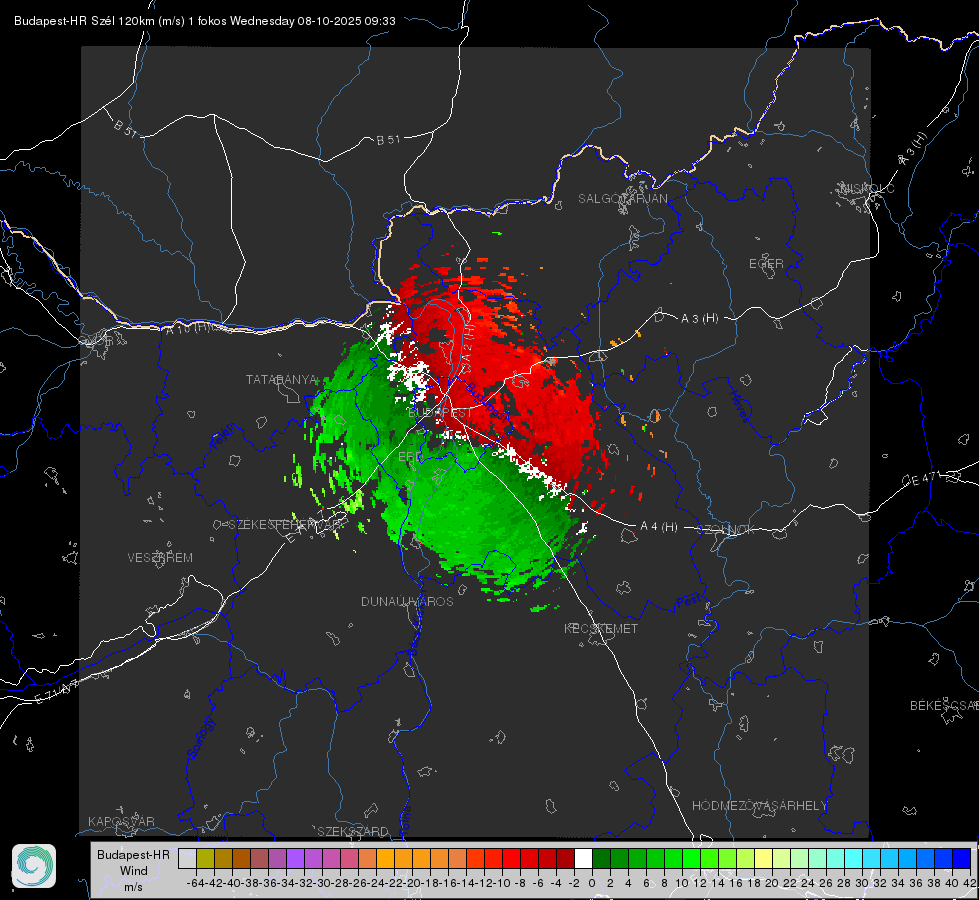Select the DUNAÚJVÁROS city label
Image resolution: width=979 pixels, height=900 pixels.
click(x=407, y=601)
